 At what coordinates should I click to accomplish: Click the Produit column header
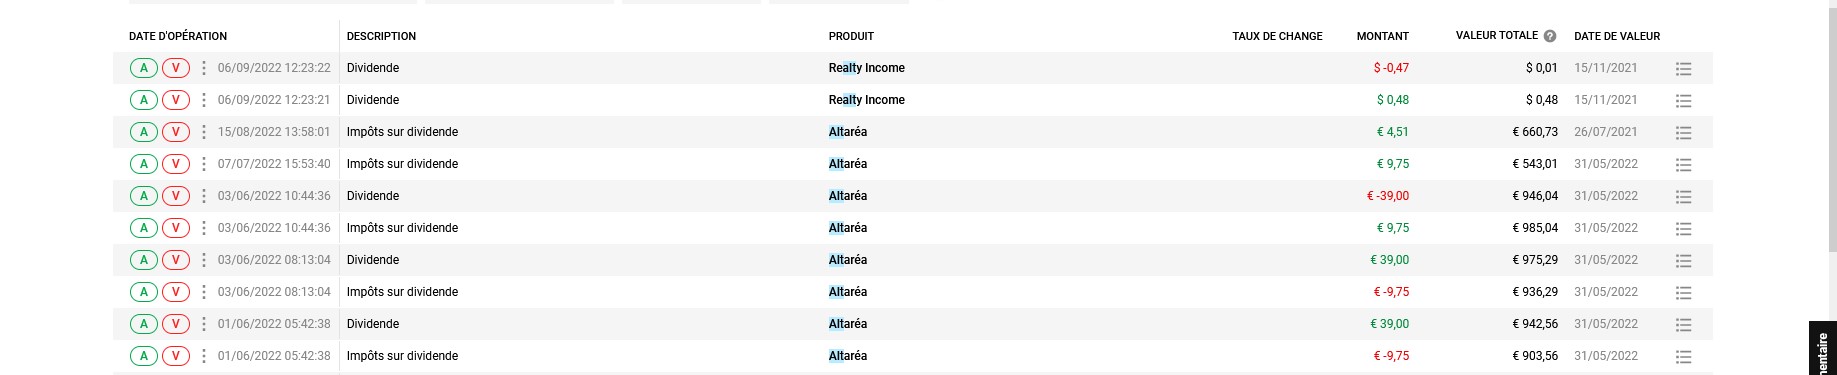(x=851, y=36)
